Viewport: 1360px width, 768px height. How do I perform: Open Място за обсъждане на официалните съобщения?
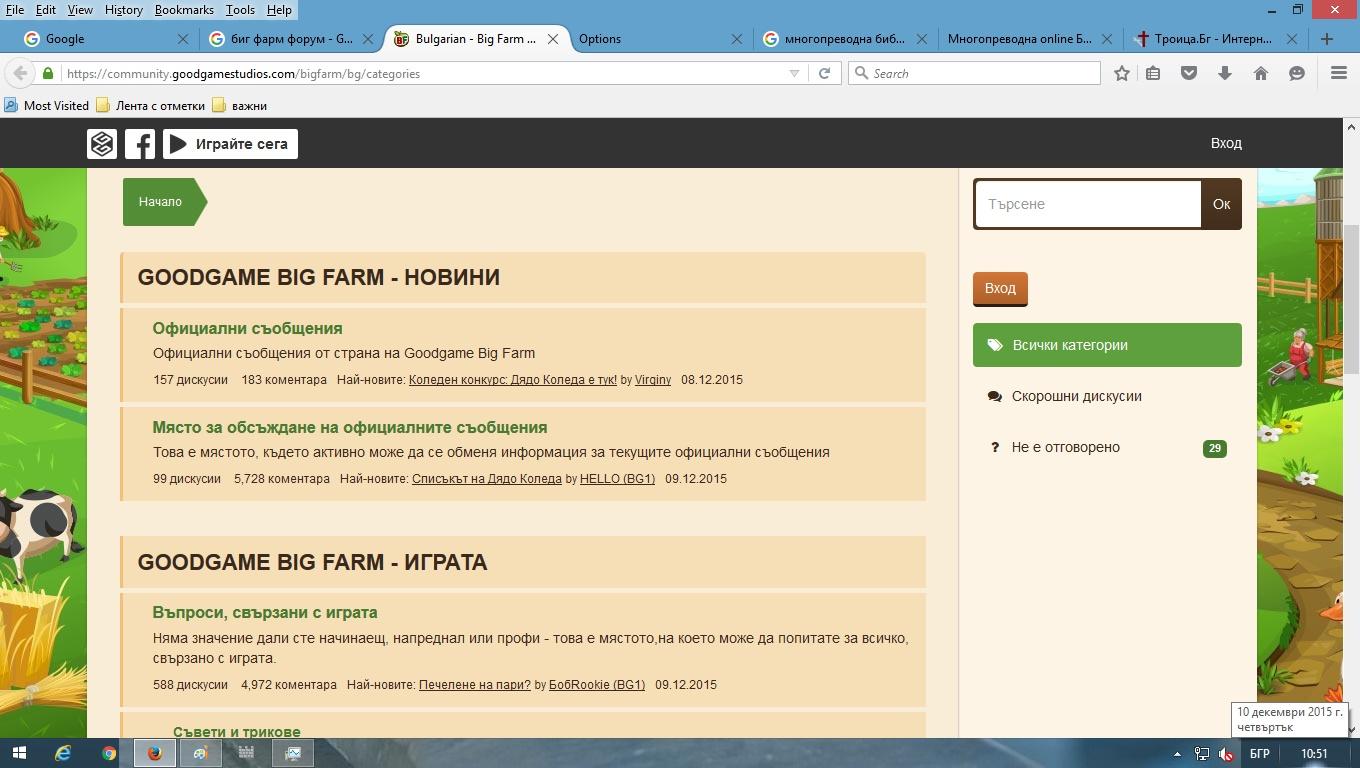(x=350, y=427)
